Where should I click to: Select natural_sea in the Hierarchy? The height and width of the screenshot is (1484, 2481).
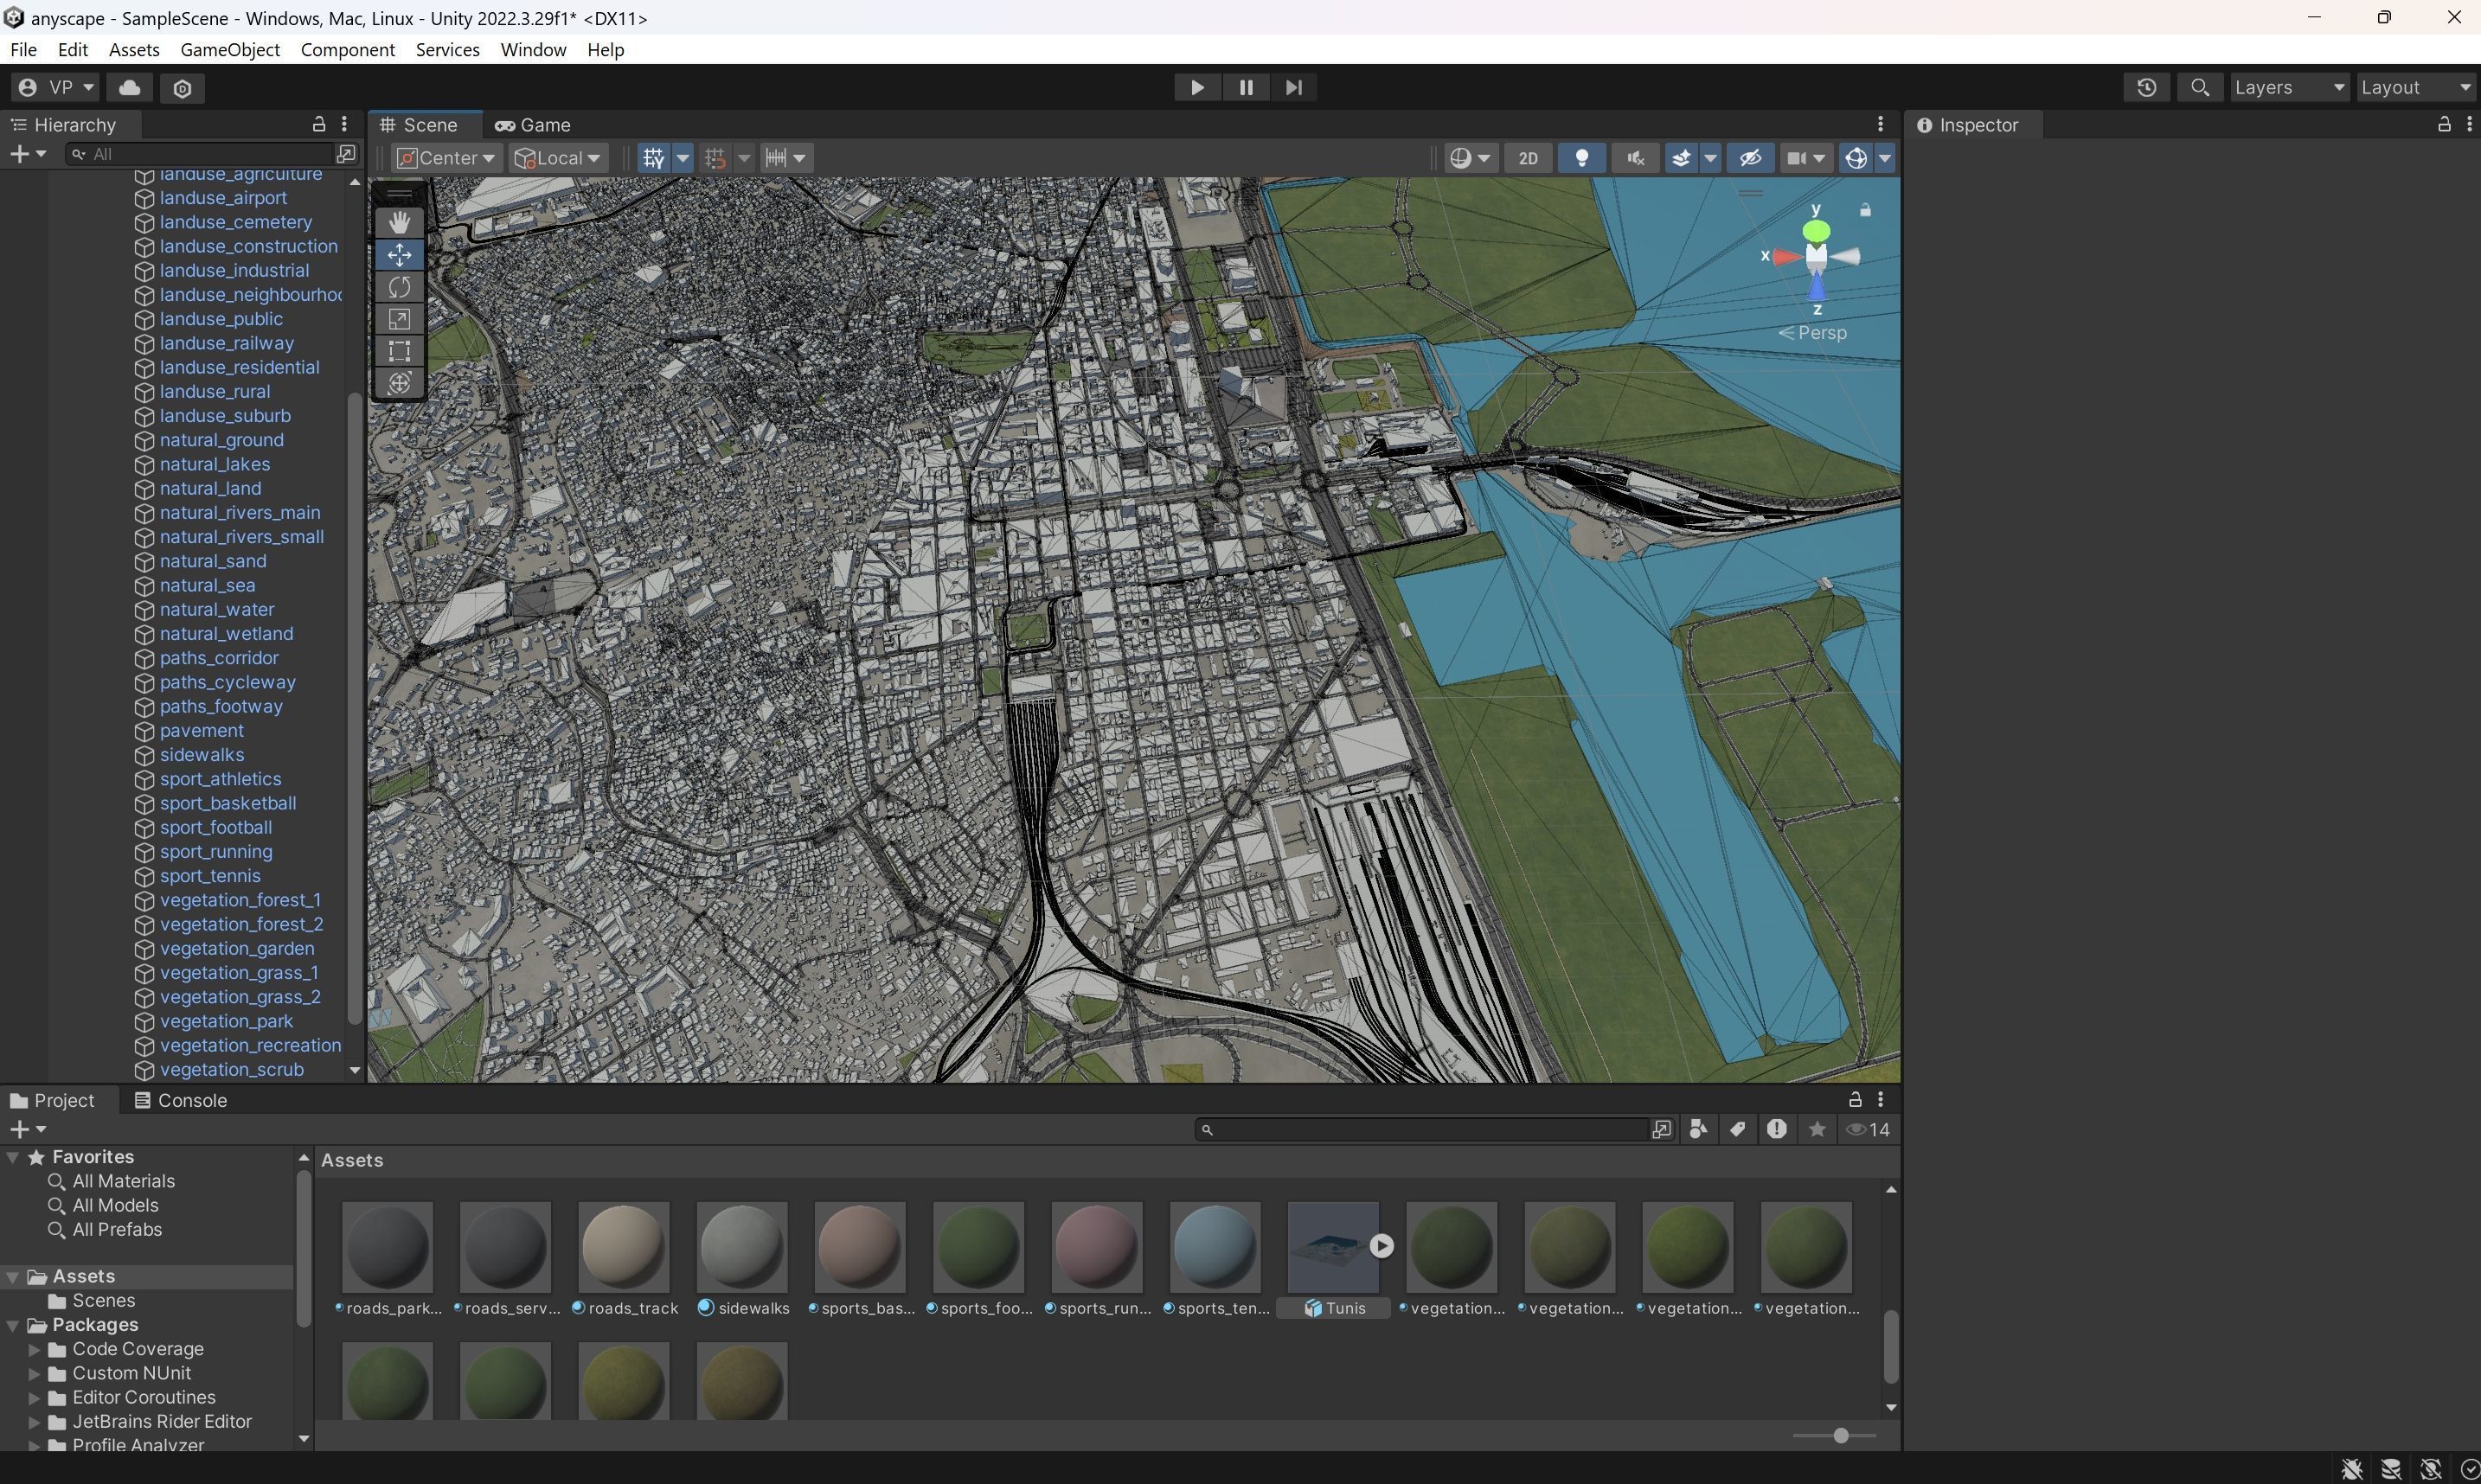[x=207, y=586]
